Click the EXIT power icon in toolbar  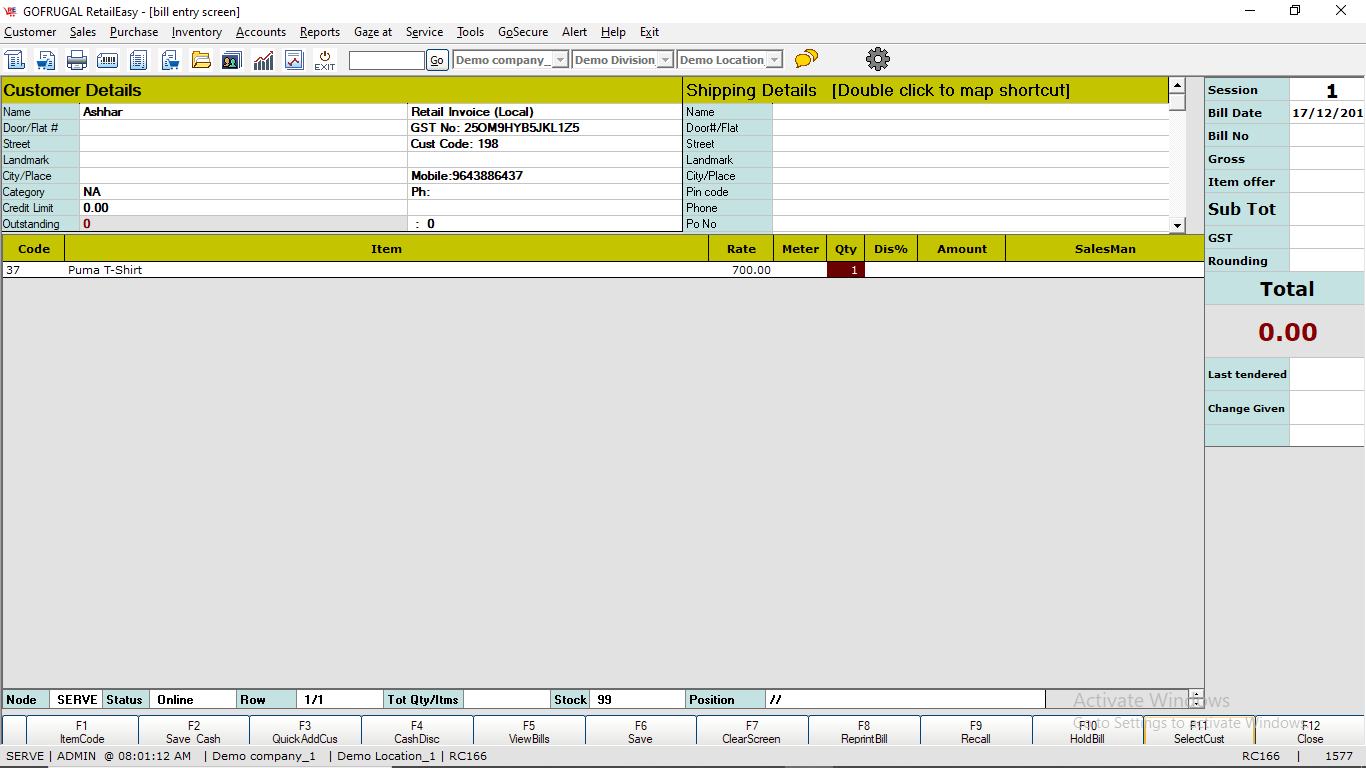[x=325, y=60]
